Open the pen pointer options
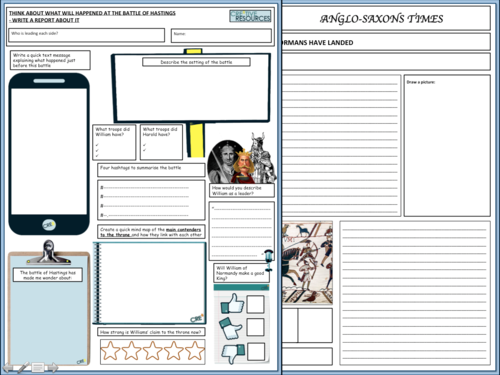500x375 pixels. 23,367
